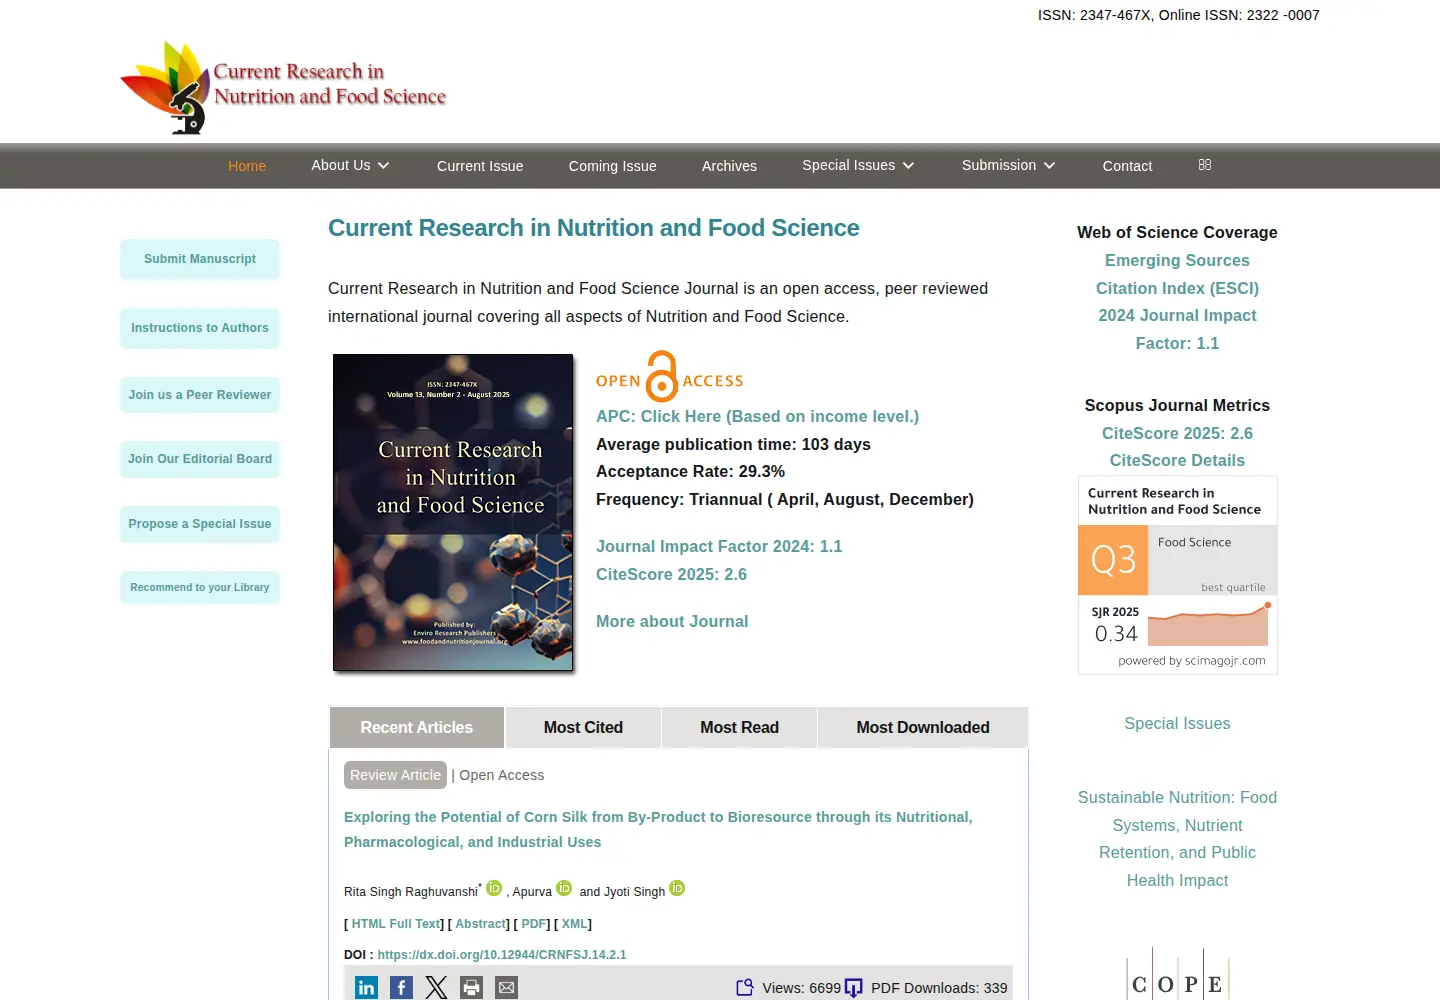Open HTML Full Text link
The image size is (1440, 1000).
coord(396,924)
